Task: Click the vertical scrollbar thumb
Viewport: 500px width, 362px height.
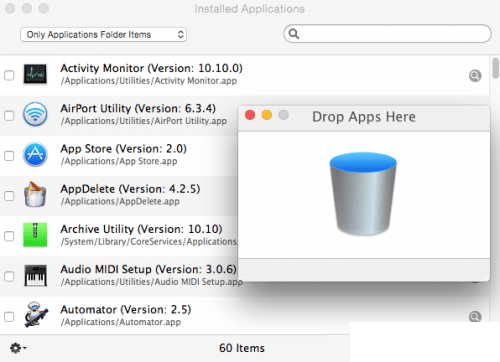Action: click(x=496, y=68)
